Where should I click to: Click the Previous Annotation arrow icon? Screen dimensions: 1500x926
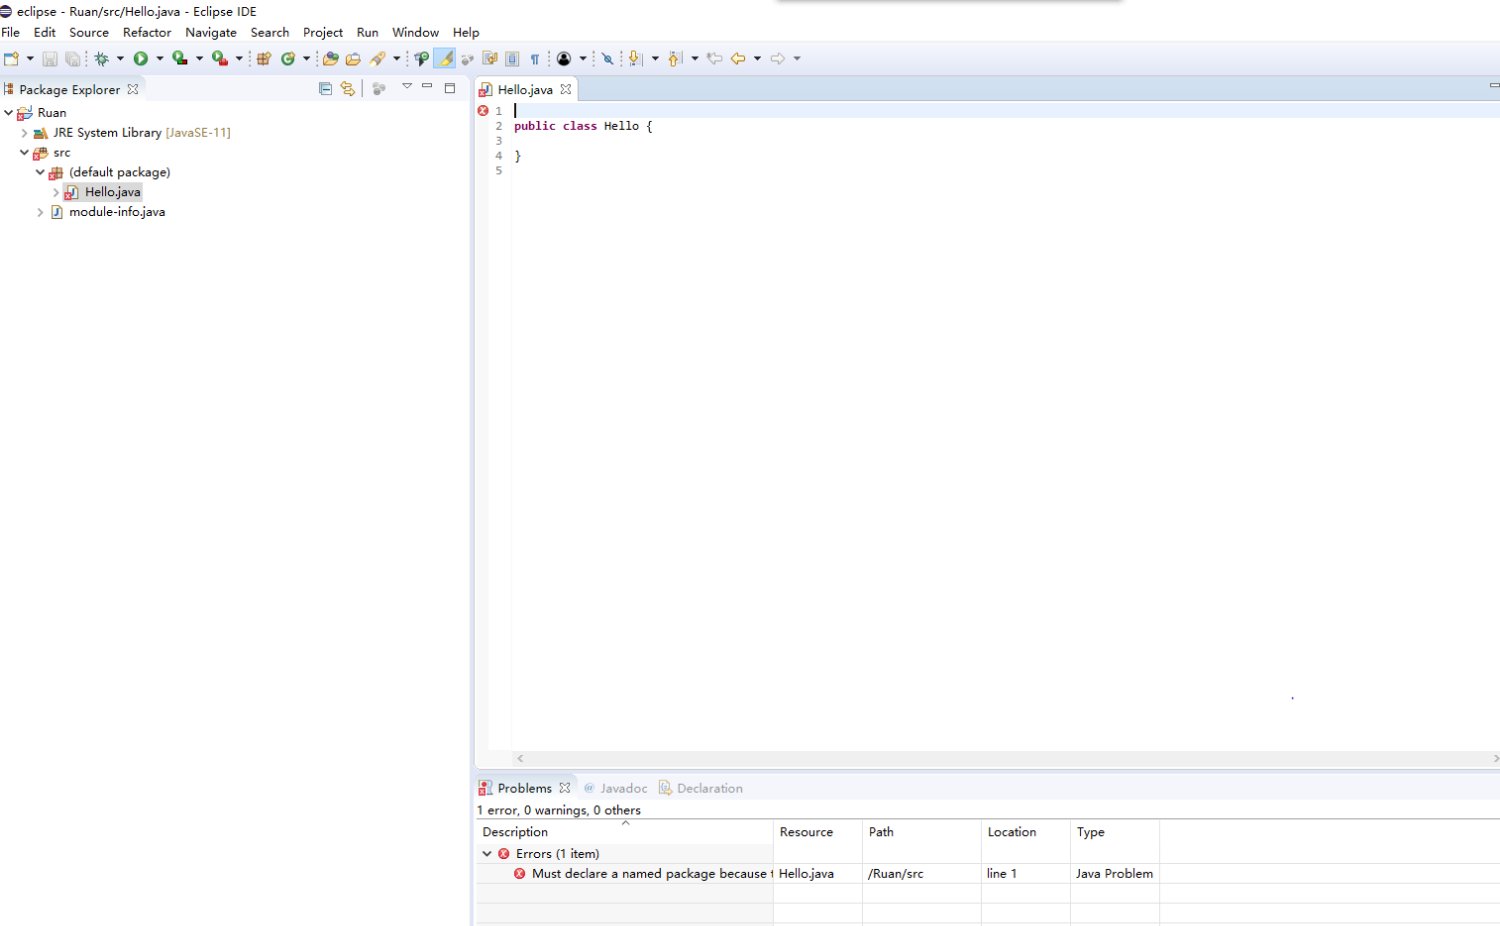pyautogui.click(x=674, y=59)
